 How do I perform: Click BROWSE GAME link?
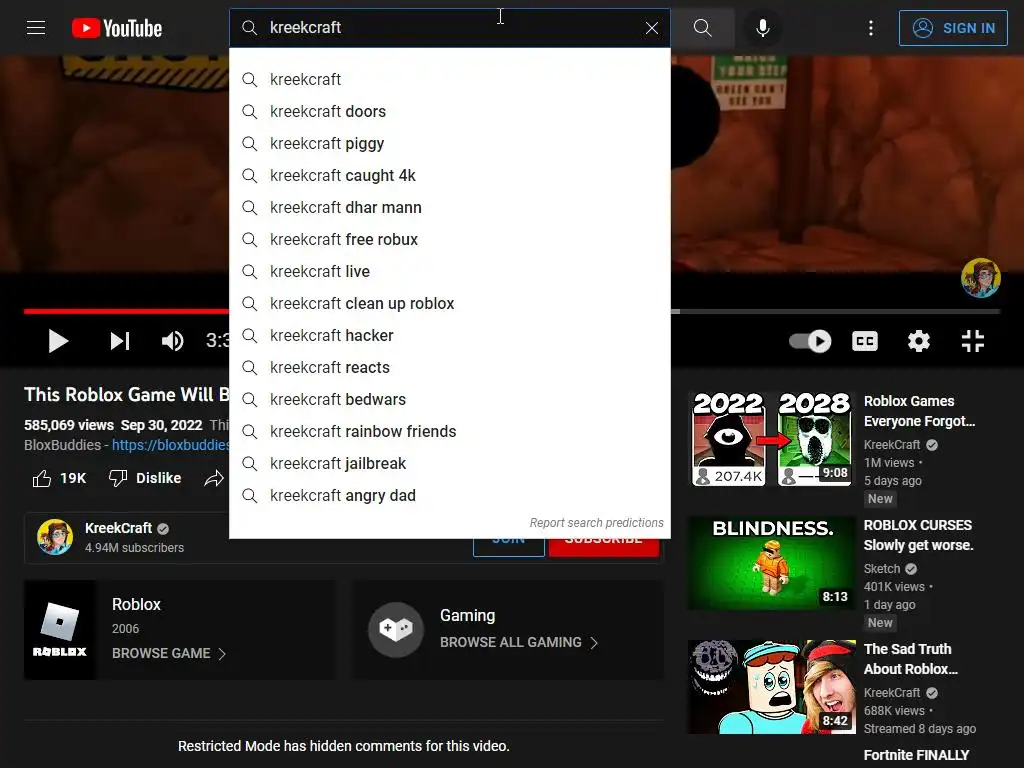(161, 654)
